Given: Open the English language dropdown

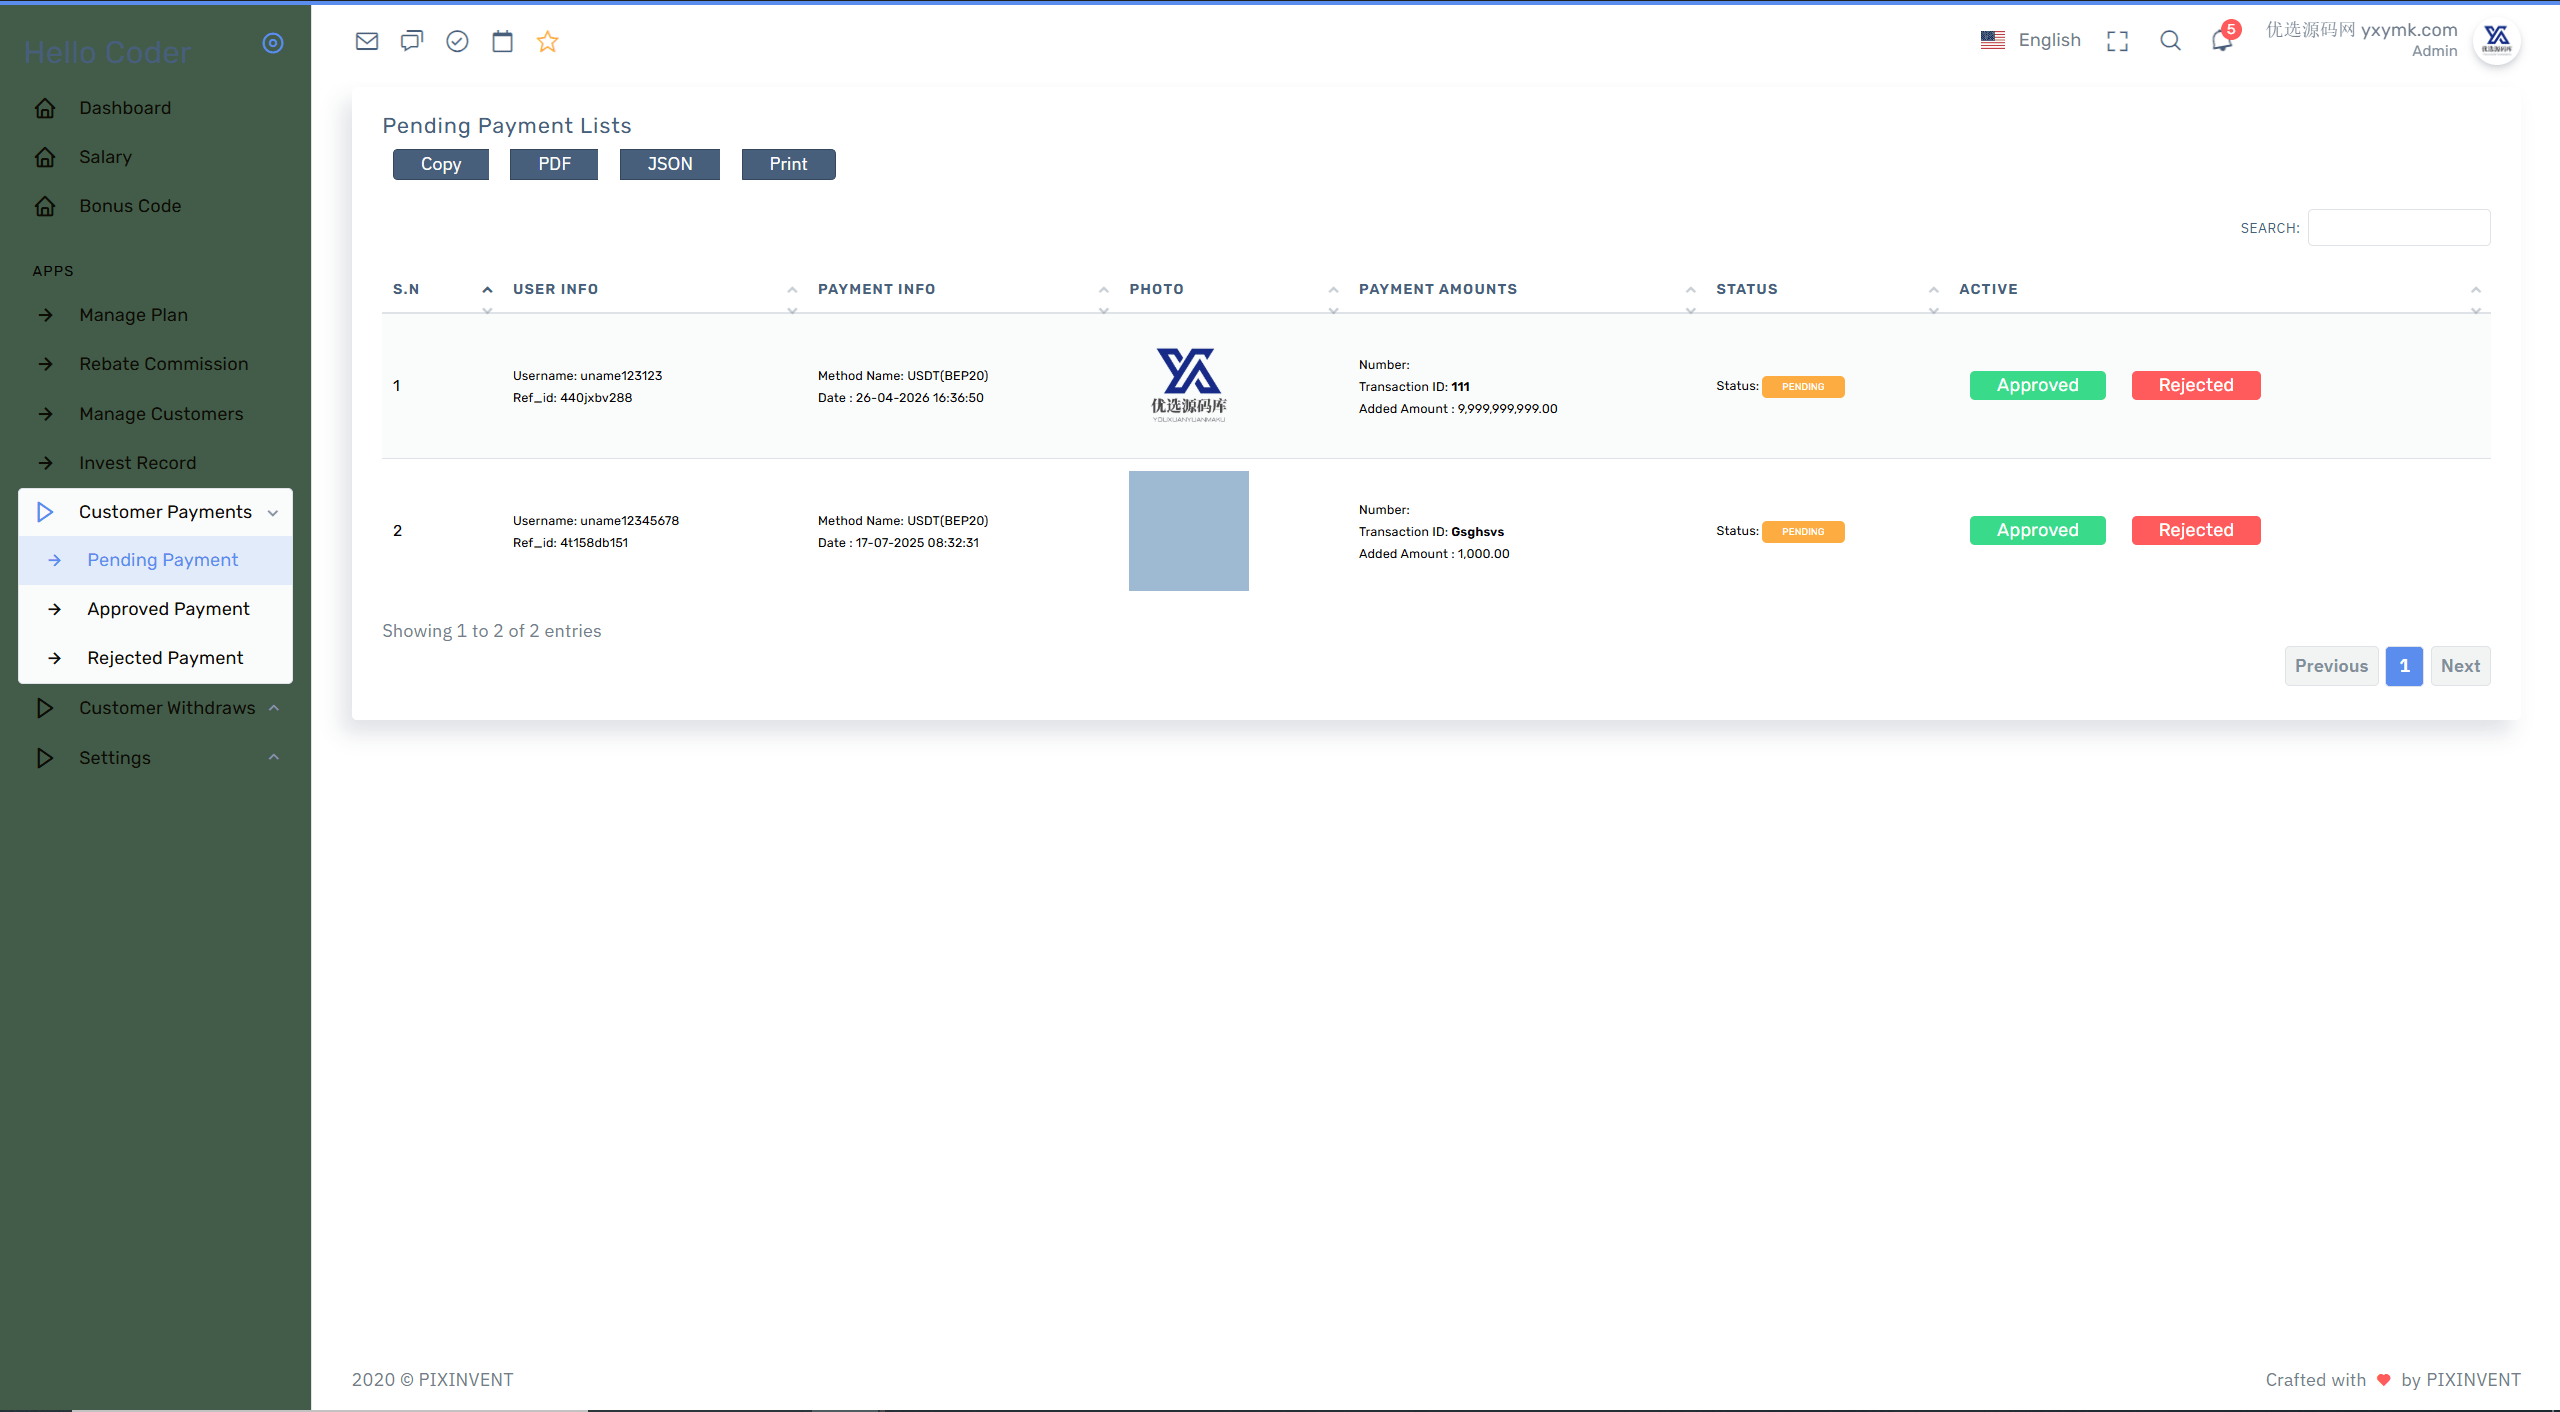Looking at the screenshot, I should point(2031,40).
